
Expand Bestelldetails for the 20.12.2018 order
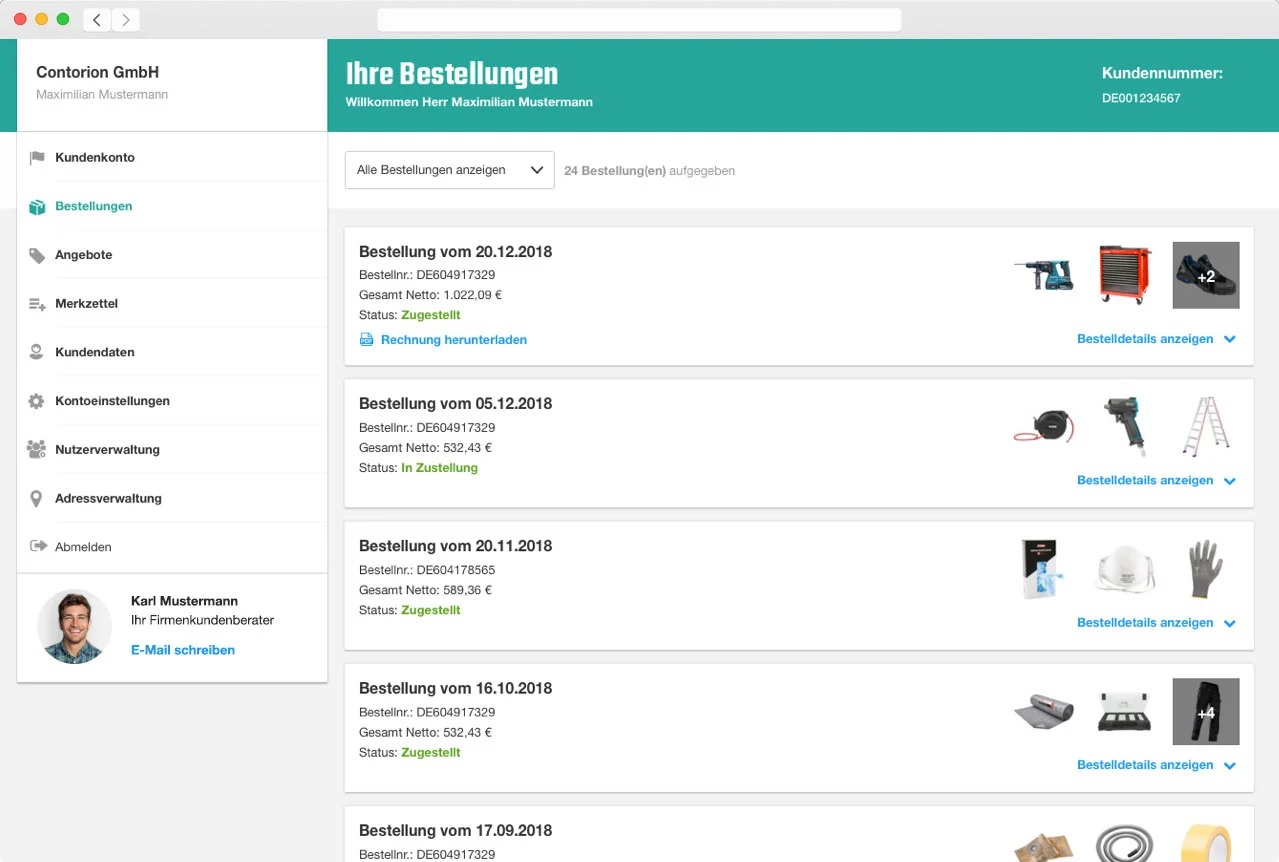point(1156,339)
